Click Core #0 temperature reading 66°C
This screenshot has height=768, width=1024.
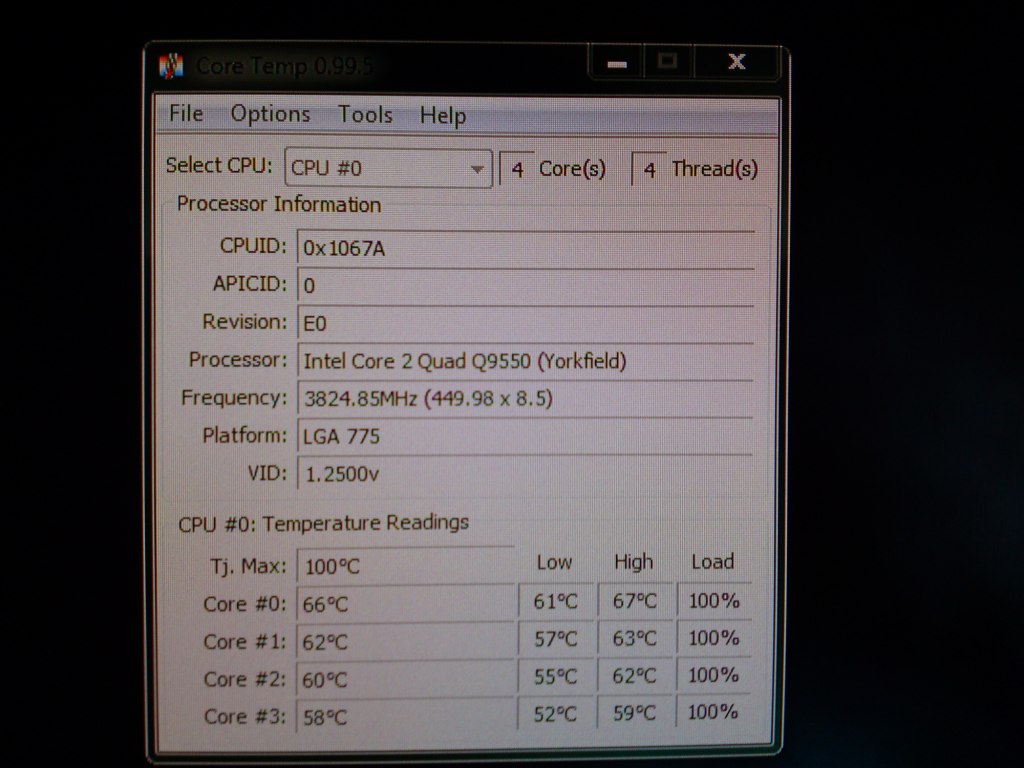click(406, 603)
